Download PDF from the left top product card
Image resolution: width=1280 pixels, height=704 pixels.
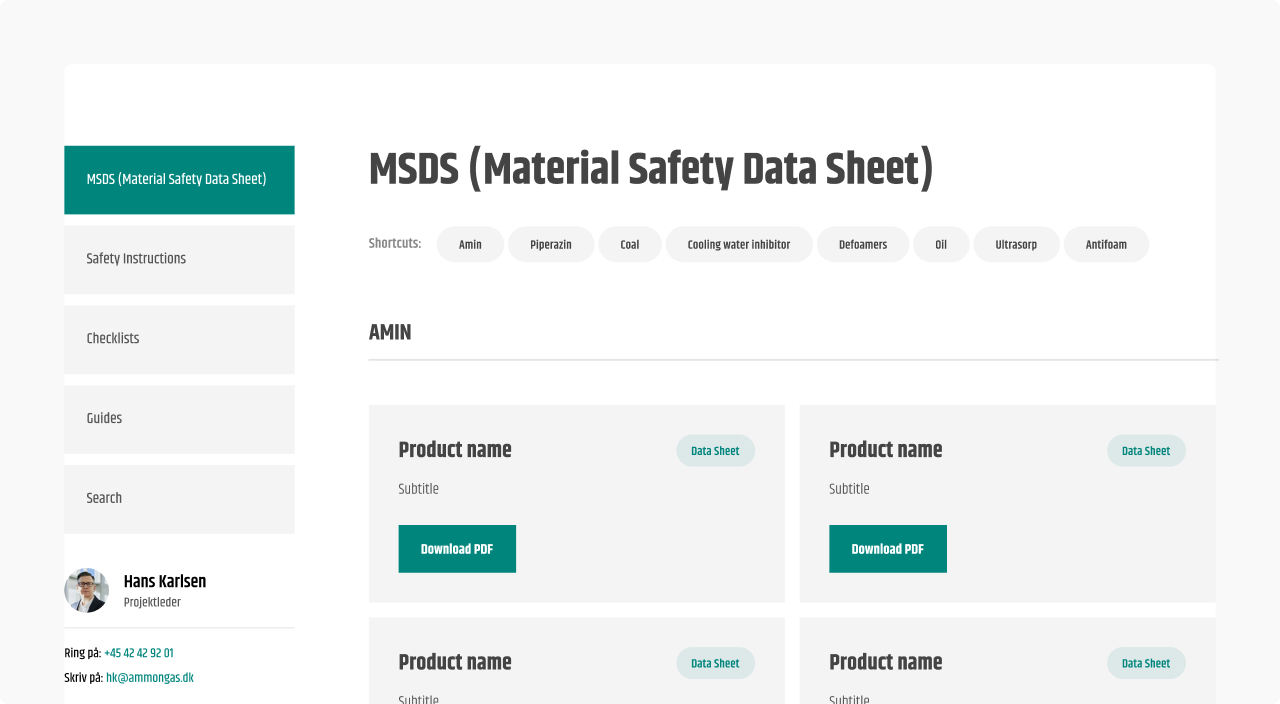pos(457,549)
